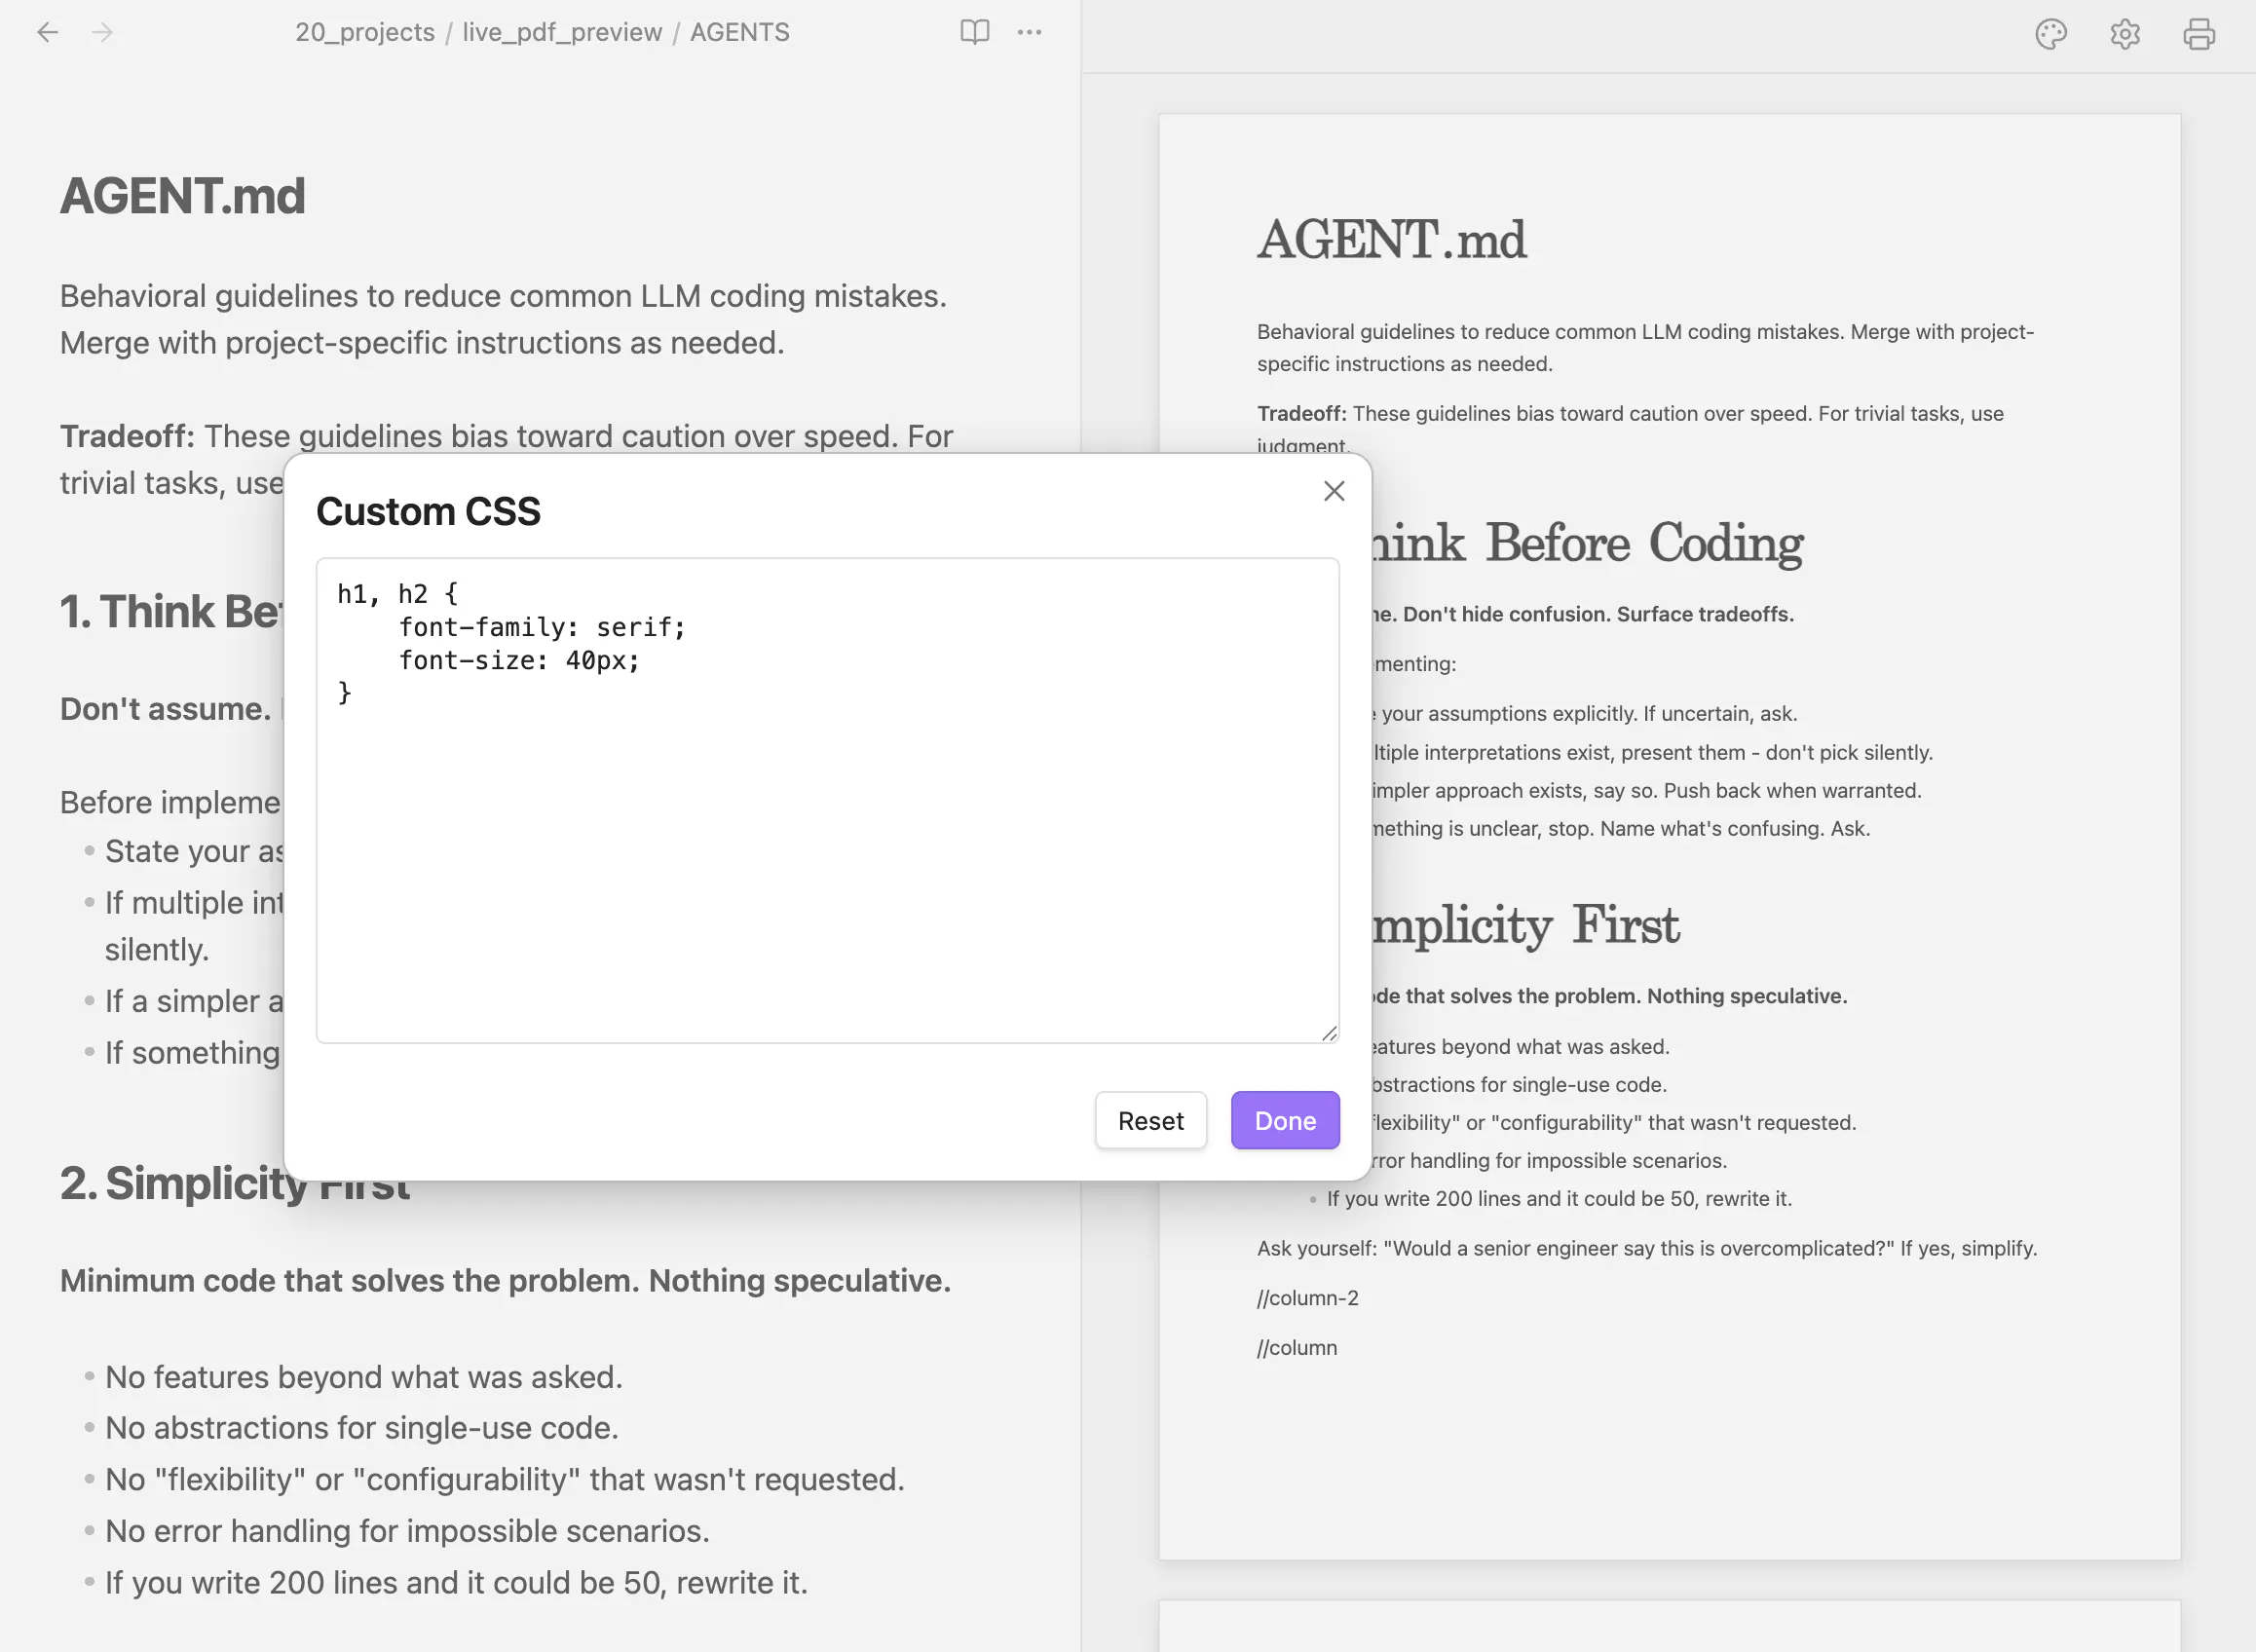The height and width of the screenshot is (1652, 2256).
Task: Open the palette custom CSS icon
Action: [2050, 34]
